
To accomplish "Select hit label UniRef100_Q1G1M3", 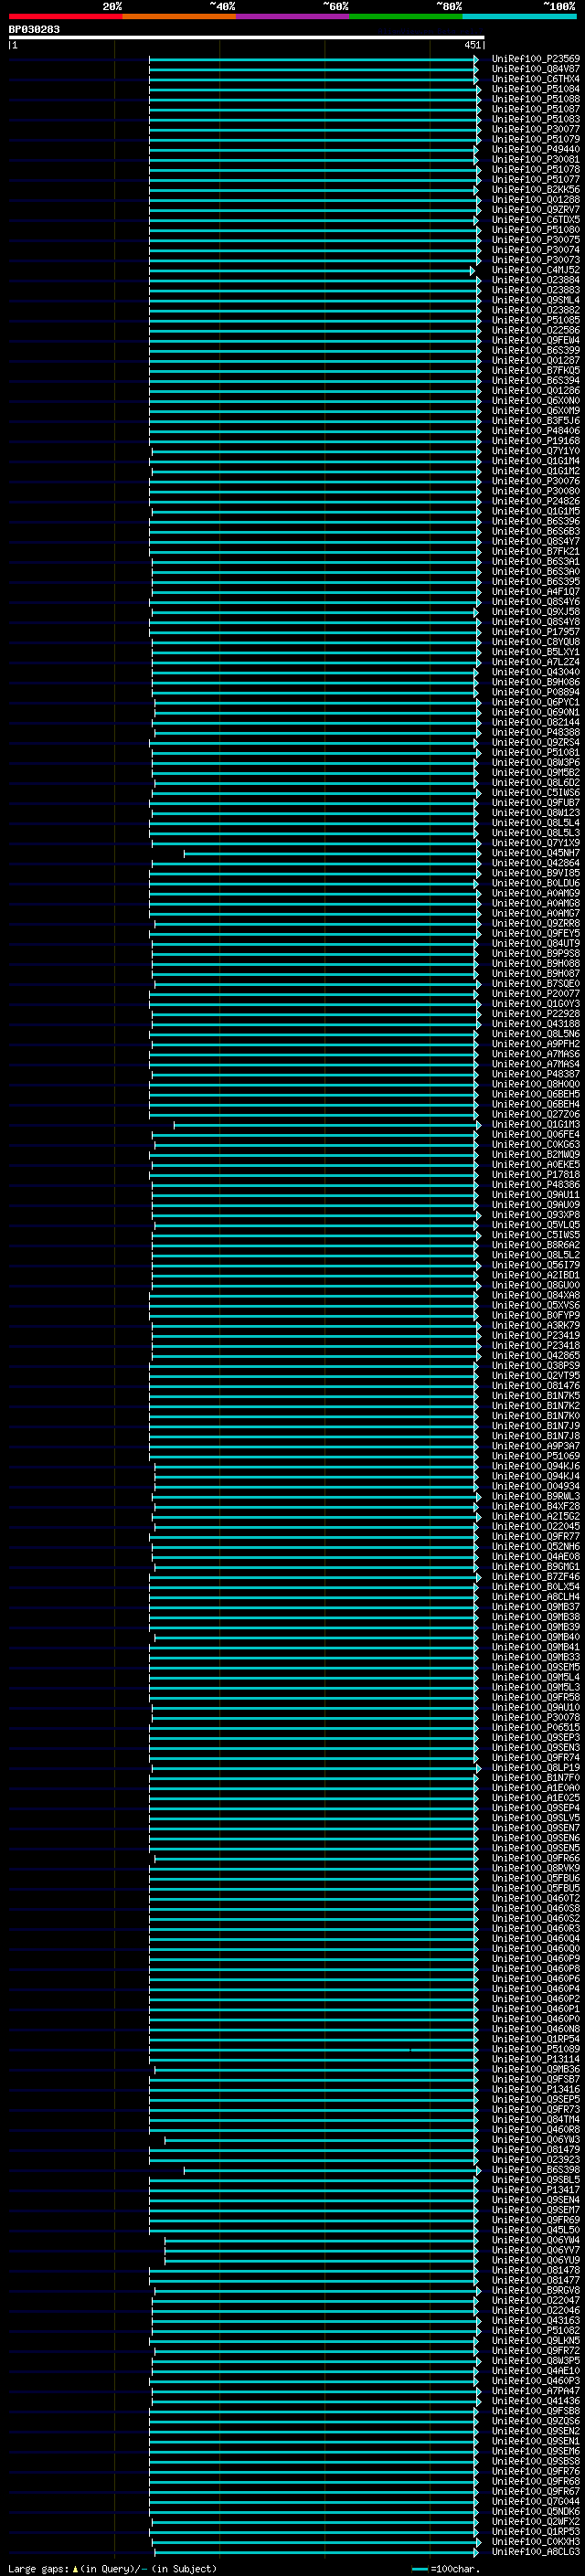I will pyautogui.click(x=536, y=1124).
